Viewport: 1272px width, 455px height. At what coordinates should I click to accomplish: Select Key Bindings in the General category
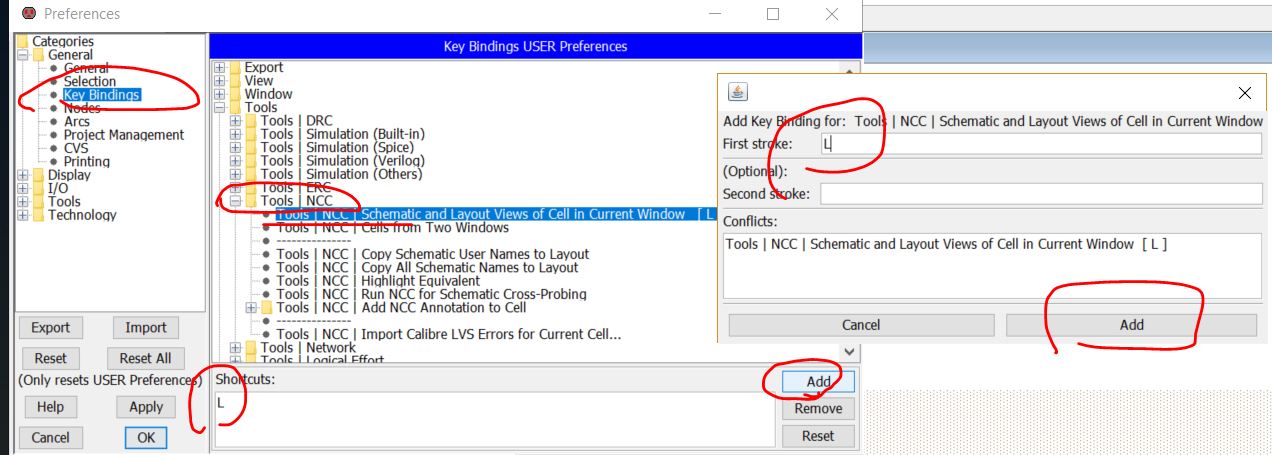pos(101,95)
